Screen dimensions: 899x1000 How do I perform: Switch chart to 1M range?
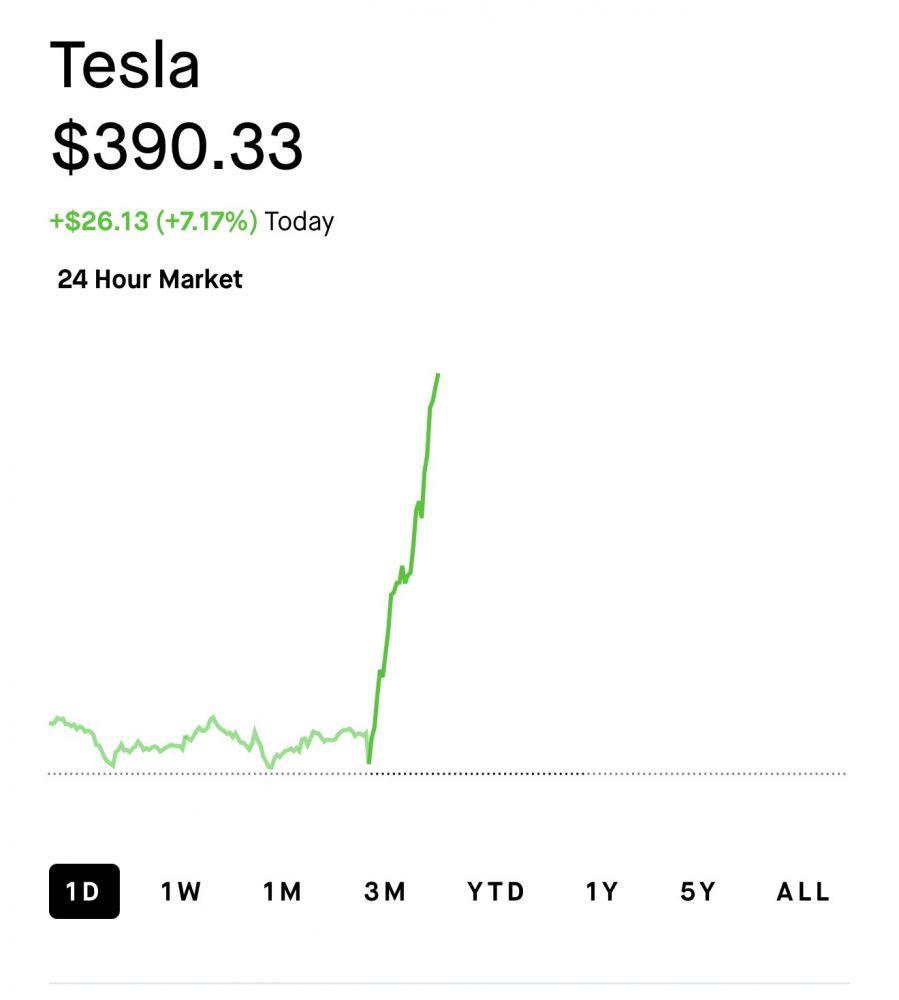pyautogui.click(x=282, y=891)
